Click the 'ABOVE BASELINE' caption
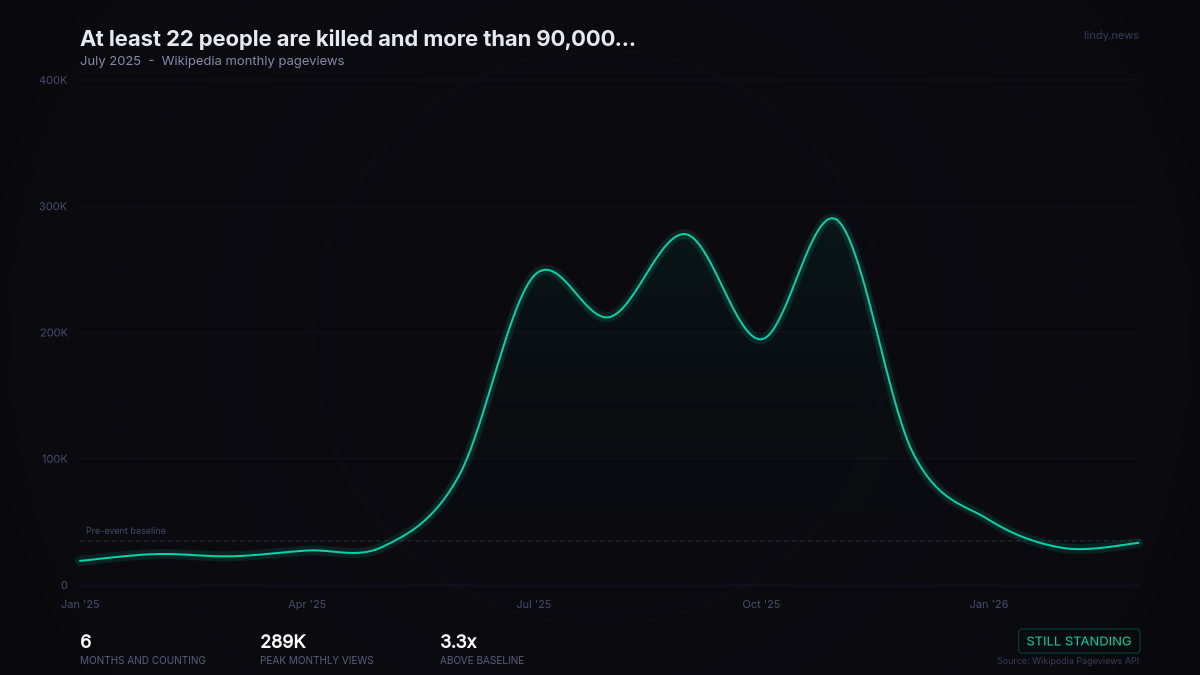This screenshot has width=1200, height=675. point(482,660)
